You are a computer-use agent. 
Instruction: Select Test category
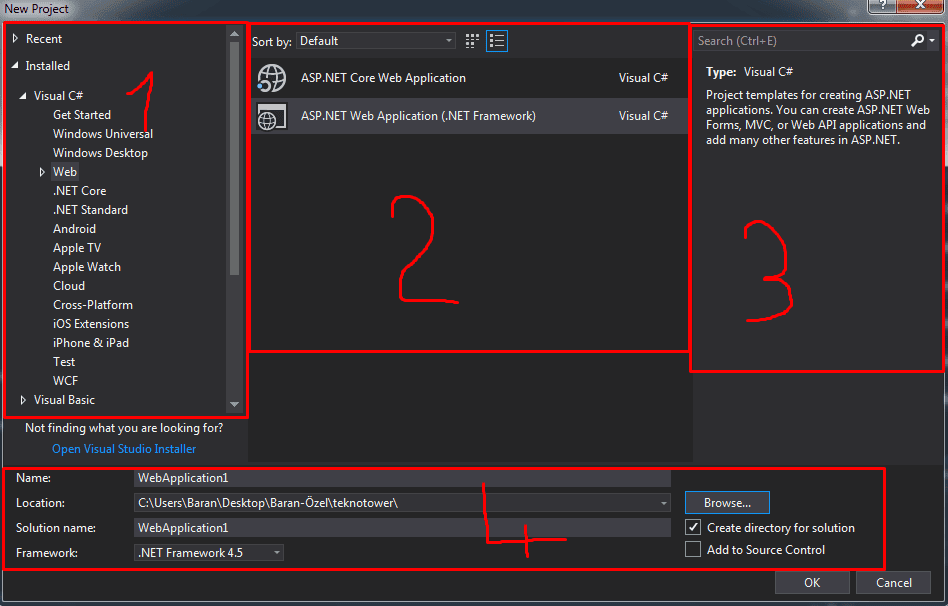(x=64, y=362)
